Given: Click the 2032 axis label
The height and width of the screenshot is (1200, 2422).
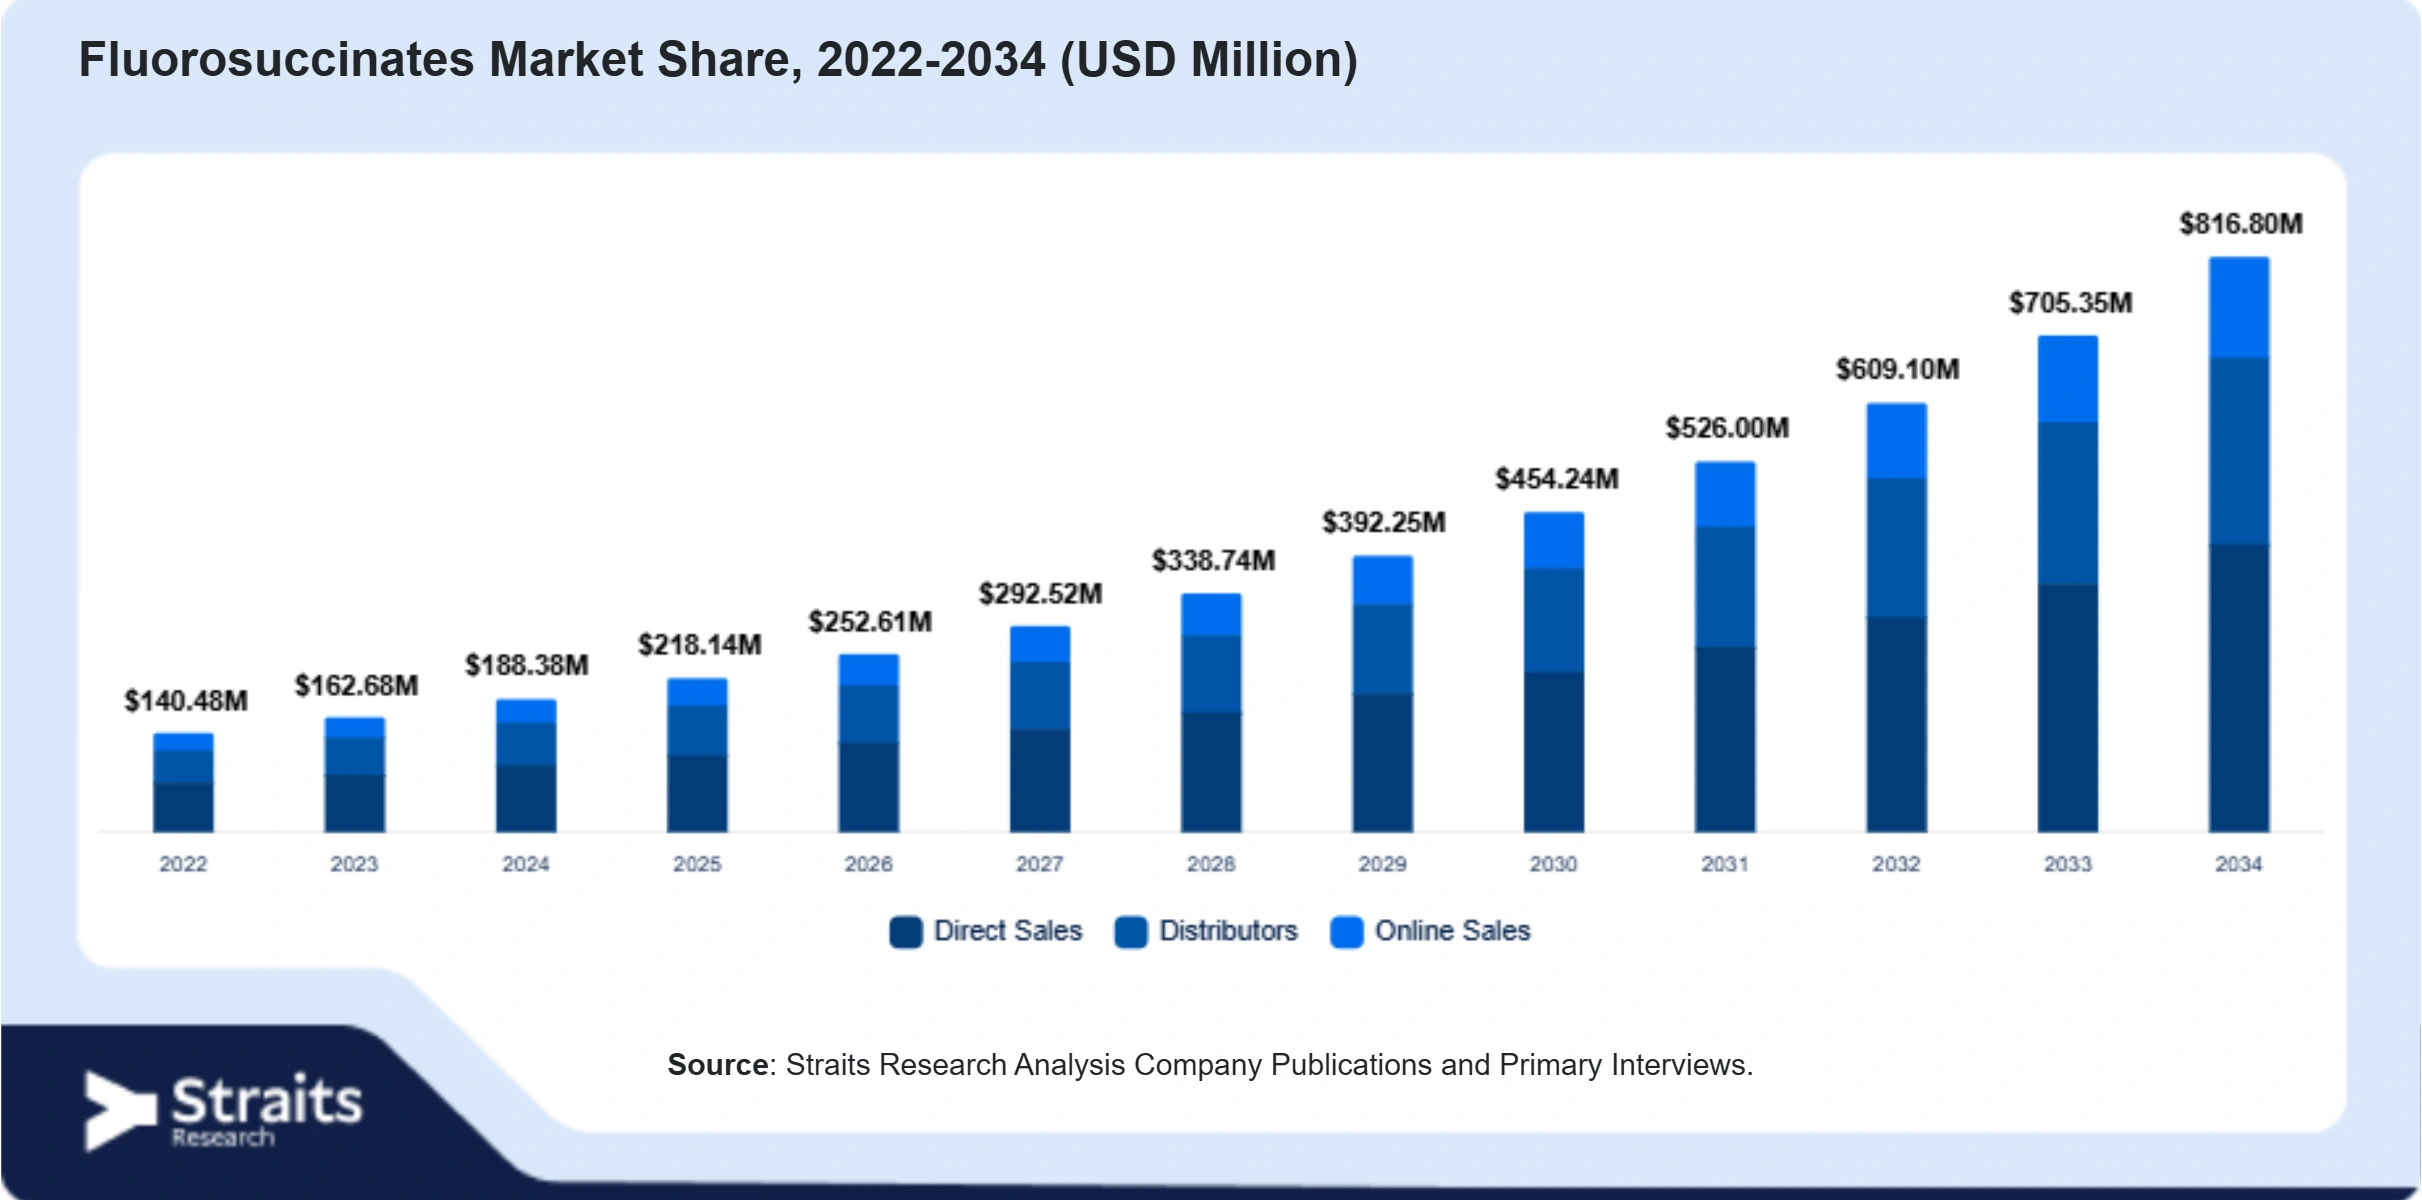Looking at the screenshot, I should tap(1896, 864).
